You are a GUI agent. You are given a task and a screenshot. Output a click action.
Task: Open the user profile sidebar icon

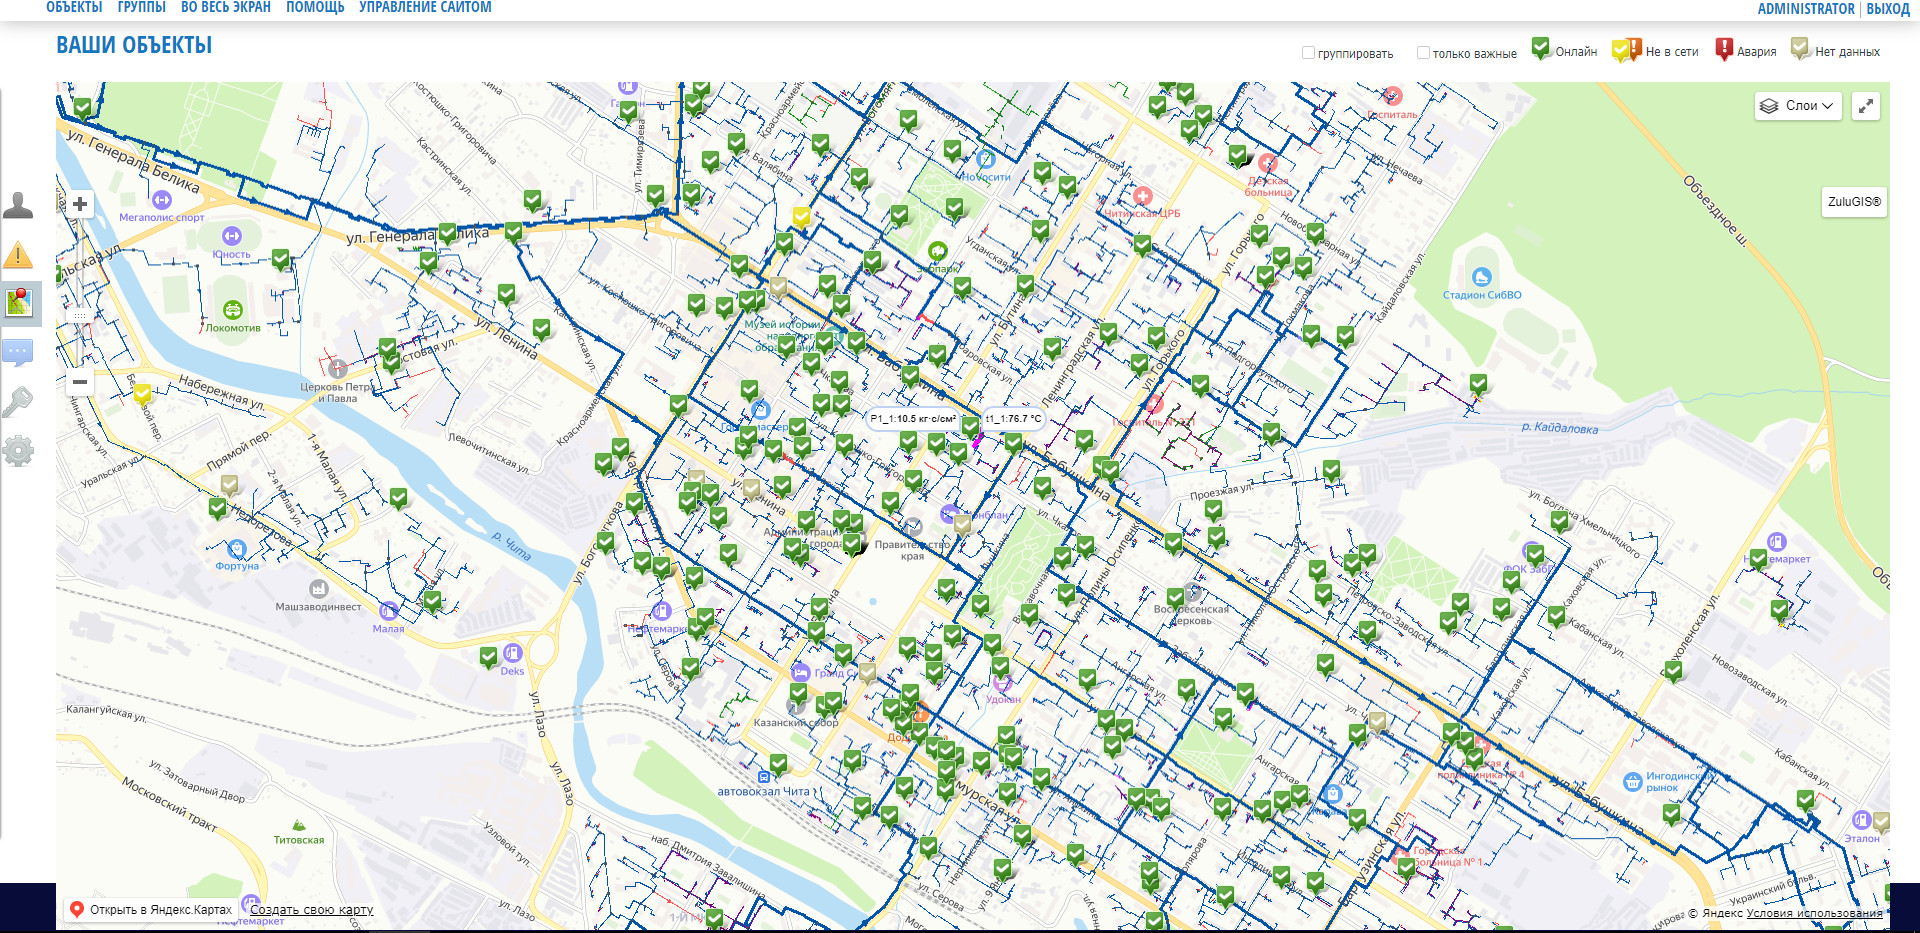pos(18,205)
